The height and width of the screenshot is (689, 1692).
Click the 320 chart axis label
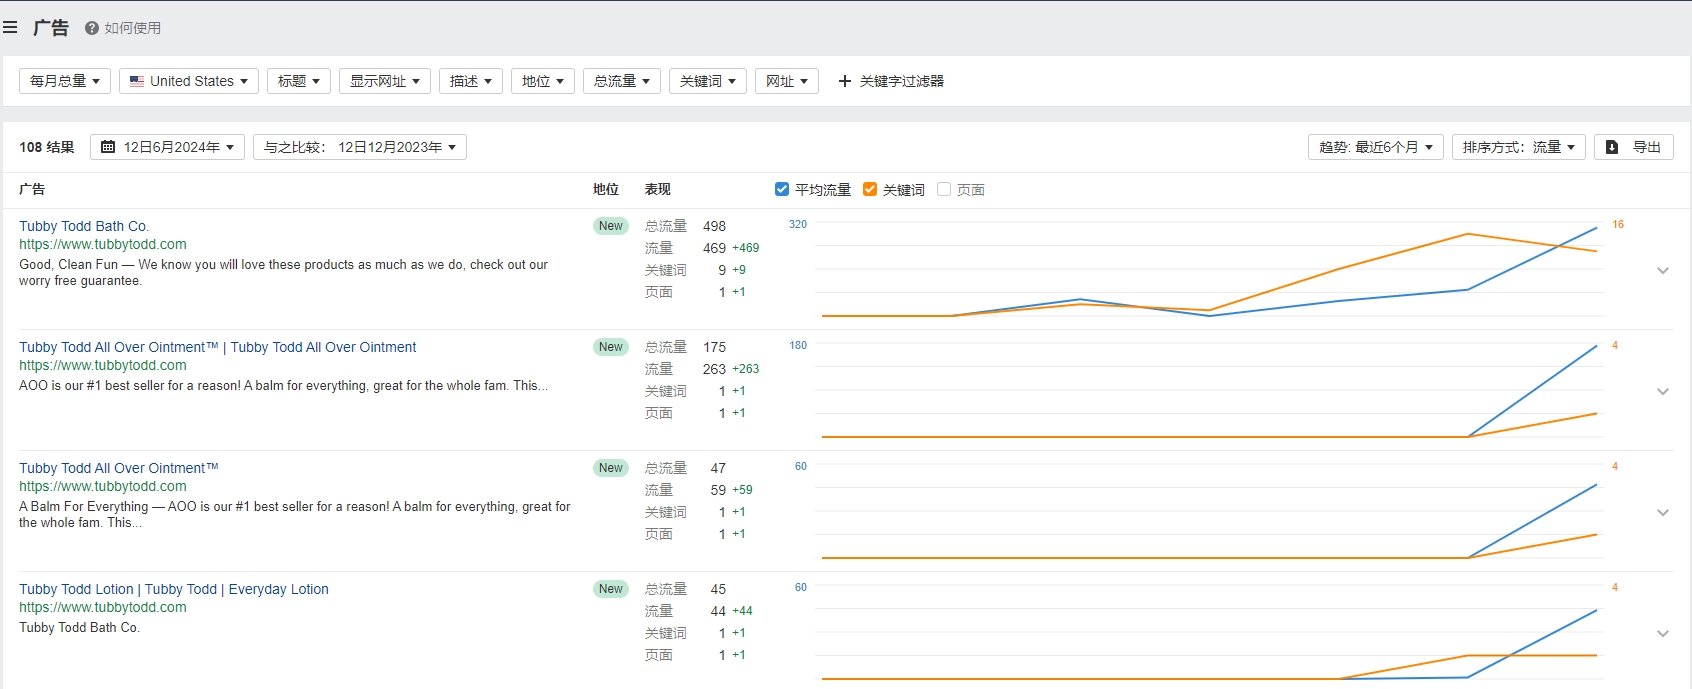tap(798, 224)
